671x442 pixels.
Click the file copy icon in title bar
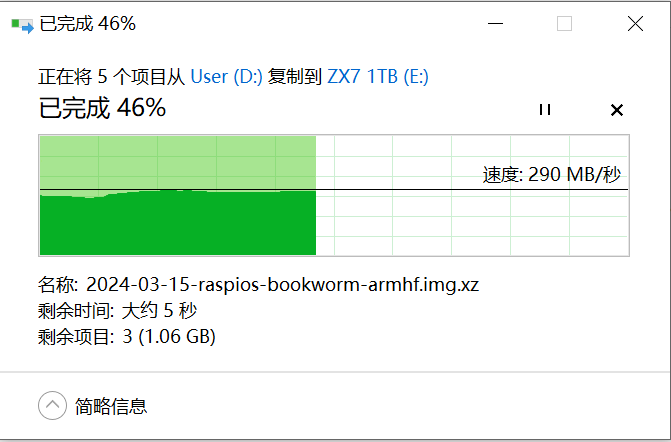[x=22, y=25]
